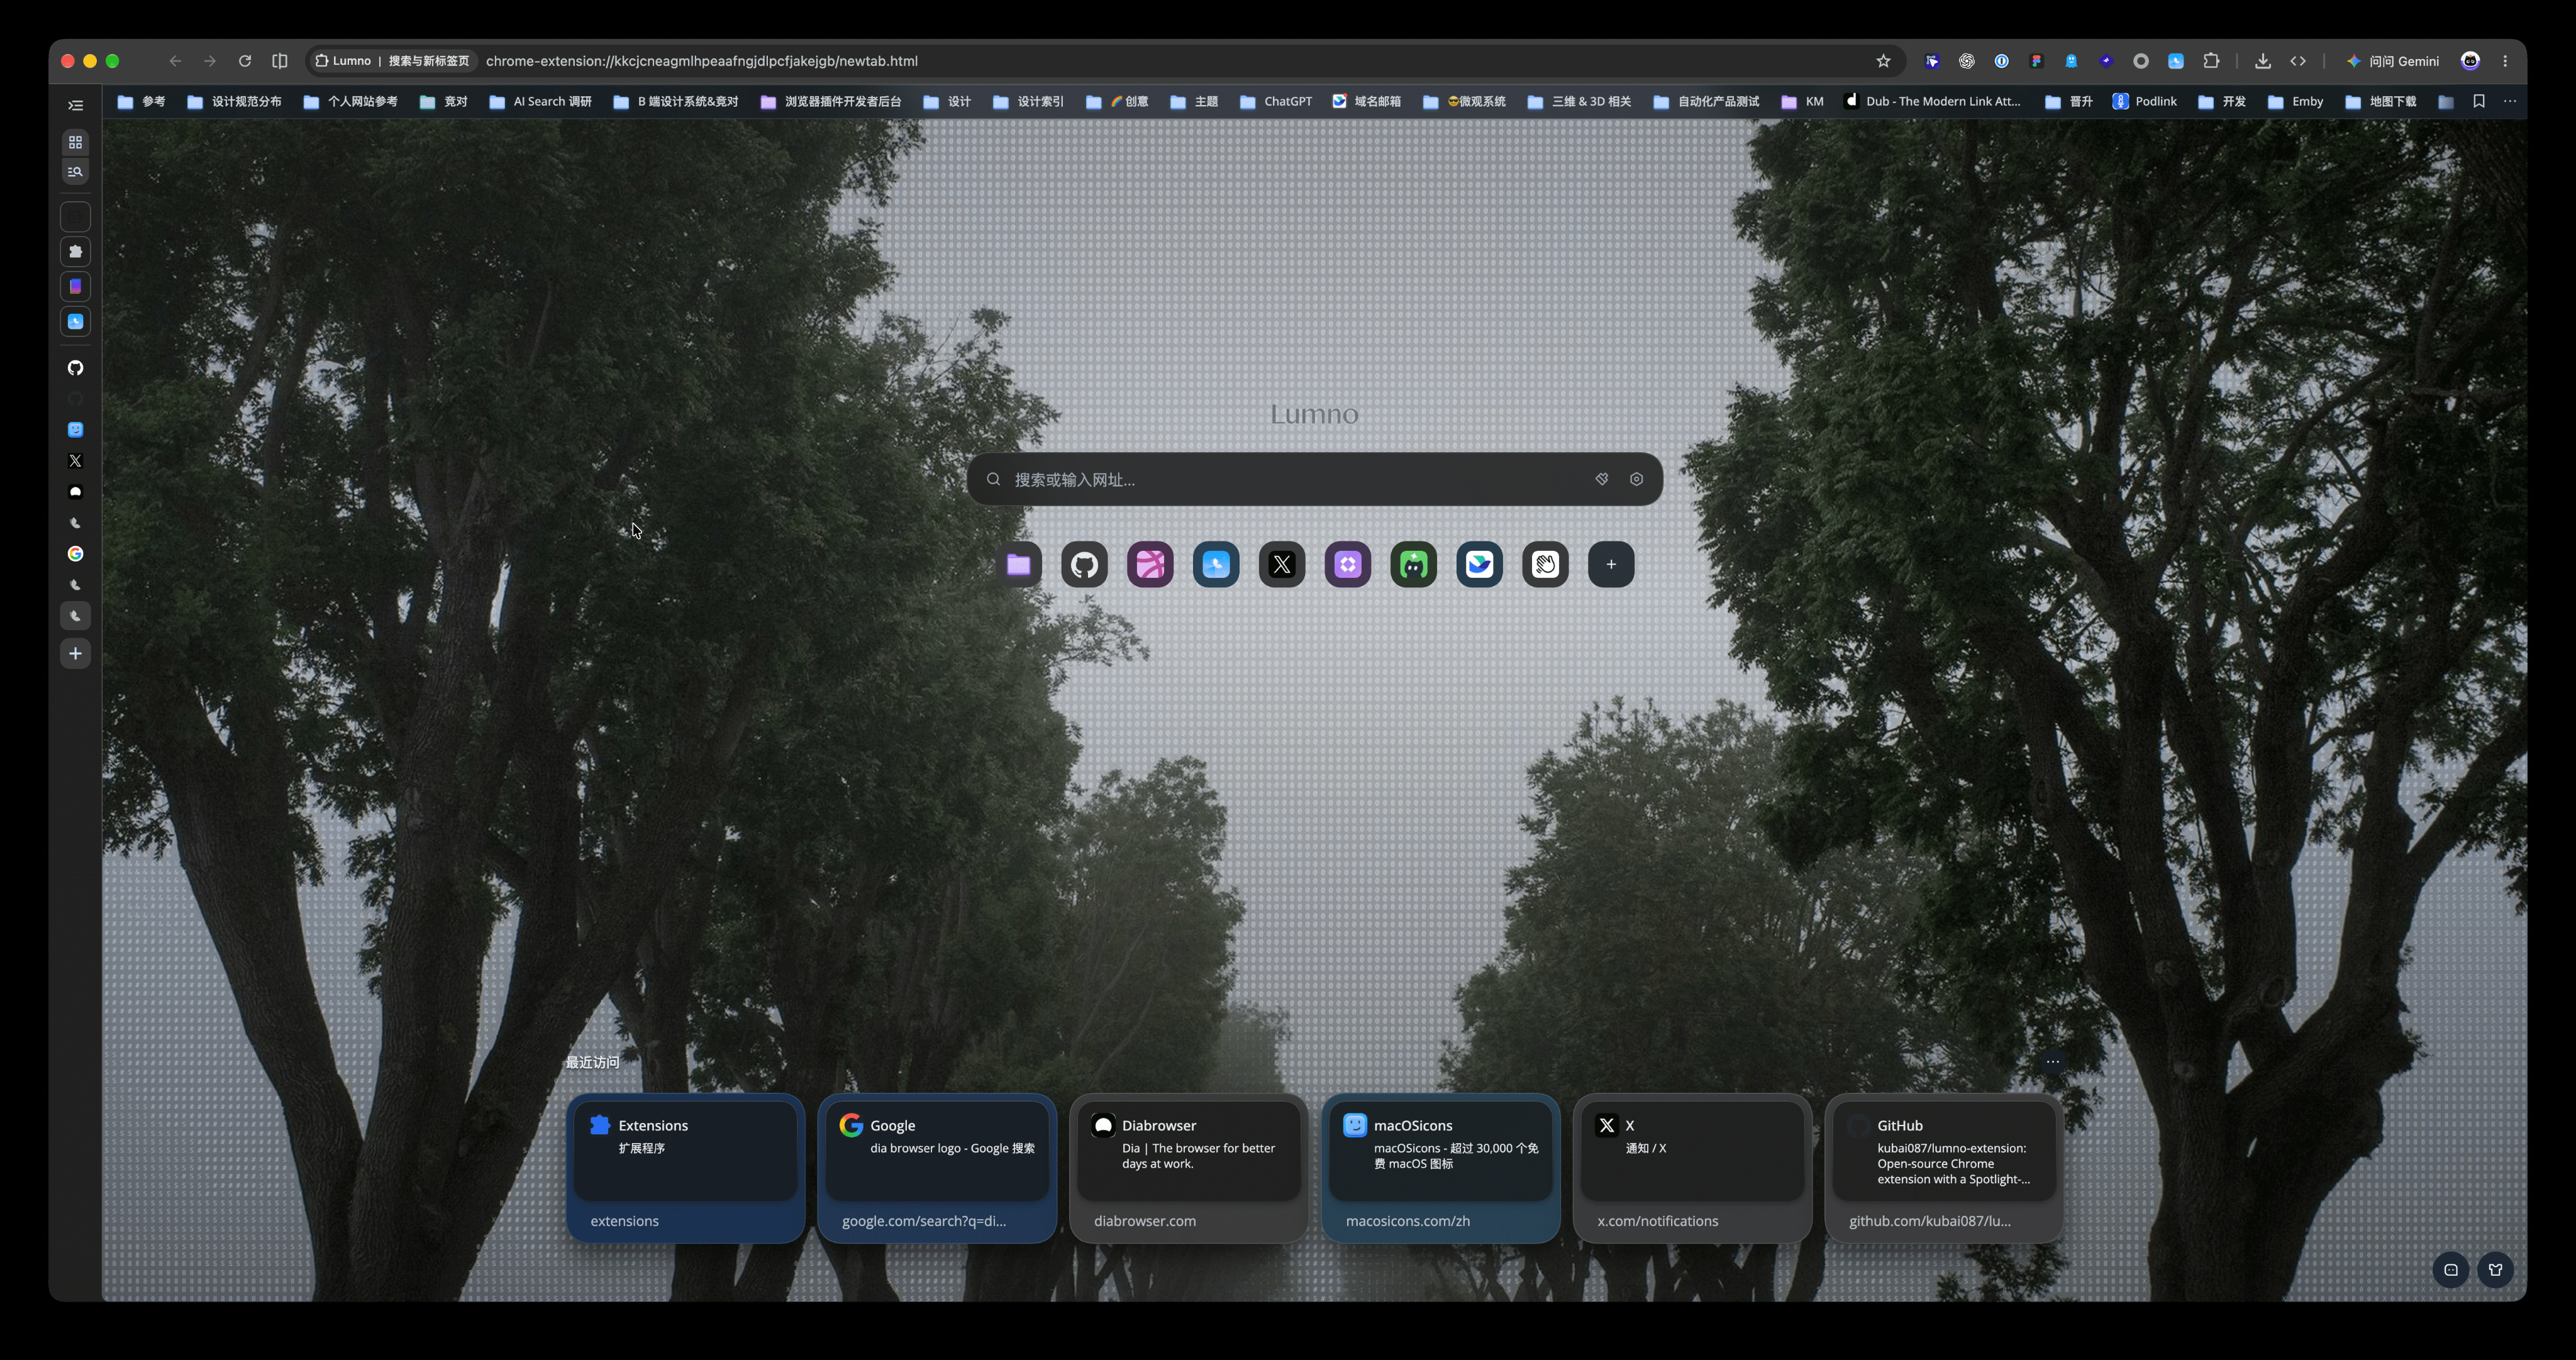
Task: Open the Diabrowser recent visit card
Action: (1188, 1168)
